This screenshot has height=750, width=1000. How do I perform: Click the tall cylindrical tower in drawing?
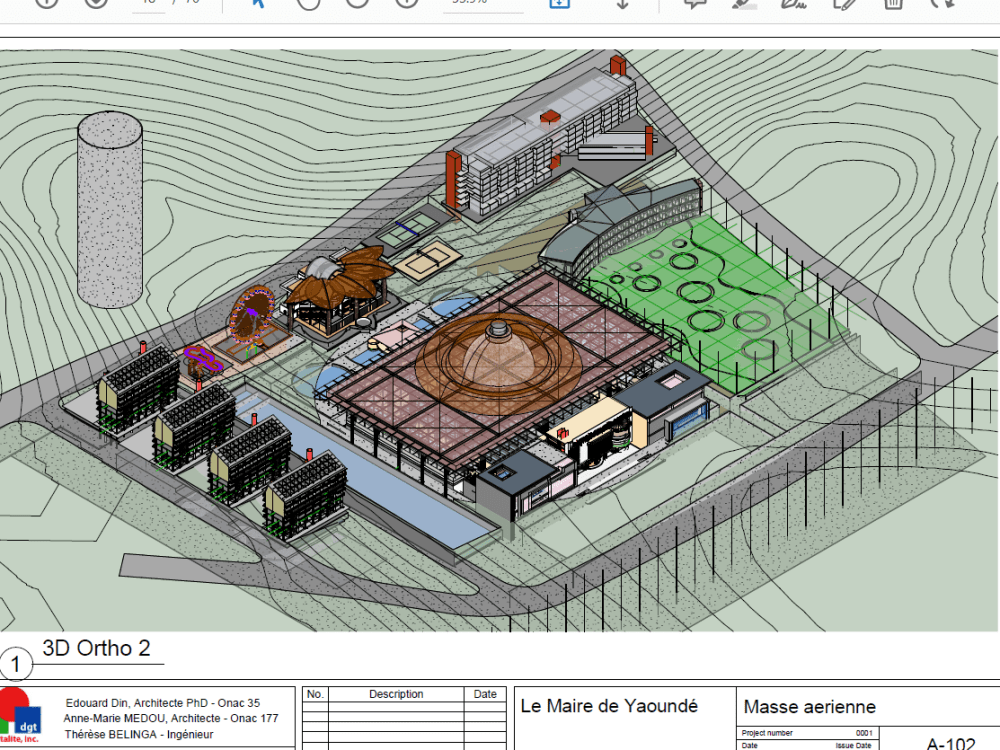click(110, 209)
